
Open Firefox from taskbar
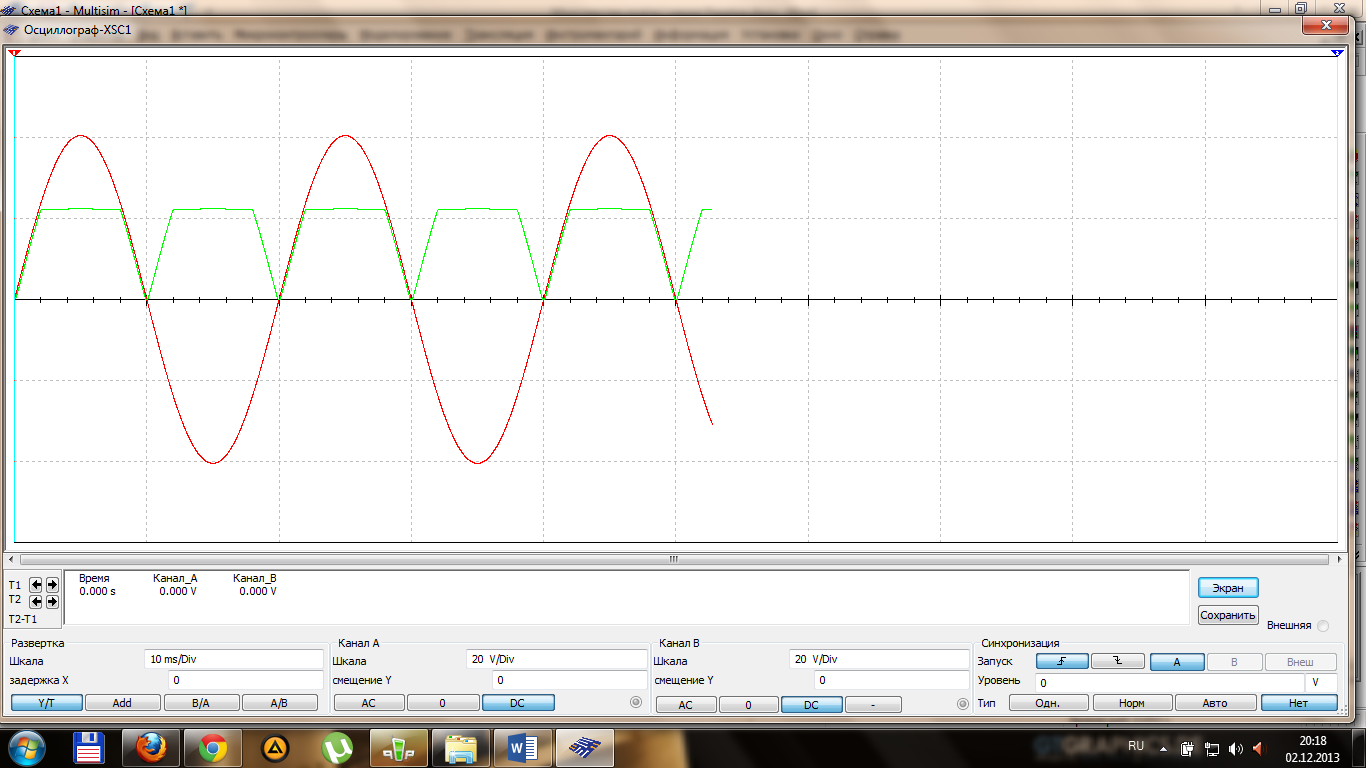pos(151,747)
